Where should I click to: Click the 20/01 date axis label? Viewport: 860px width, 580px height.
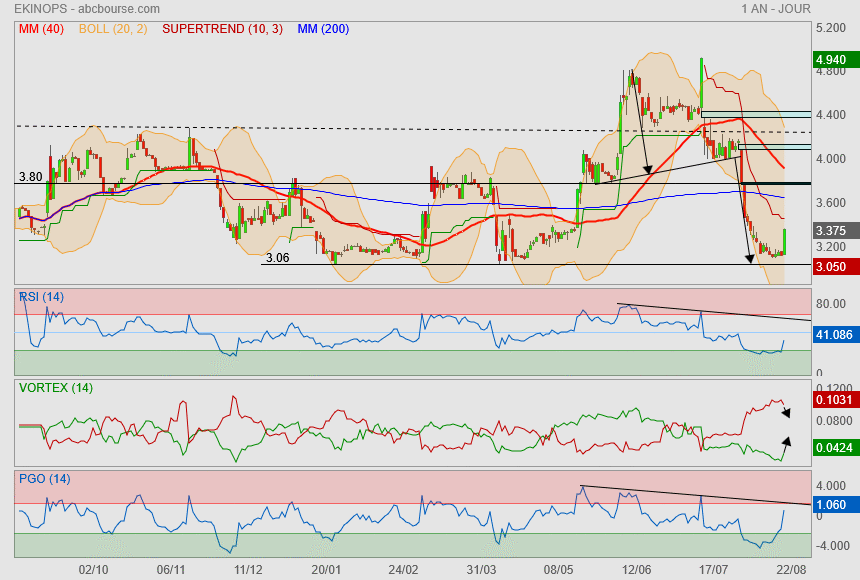click(326, 570)
